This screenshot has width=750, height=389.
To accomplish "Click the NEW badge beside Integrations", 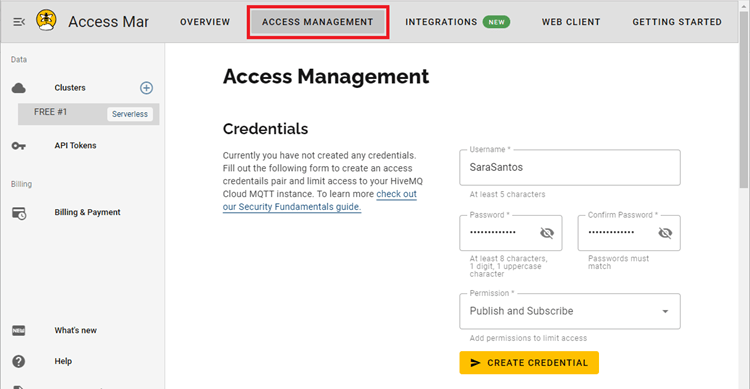I will [x=496, y=22].
